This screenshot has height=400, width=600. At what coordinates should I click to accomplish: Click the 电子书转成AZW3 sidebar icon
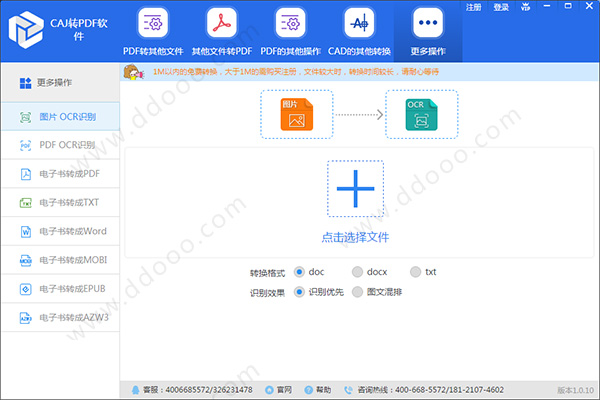coord(26,318)
